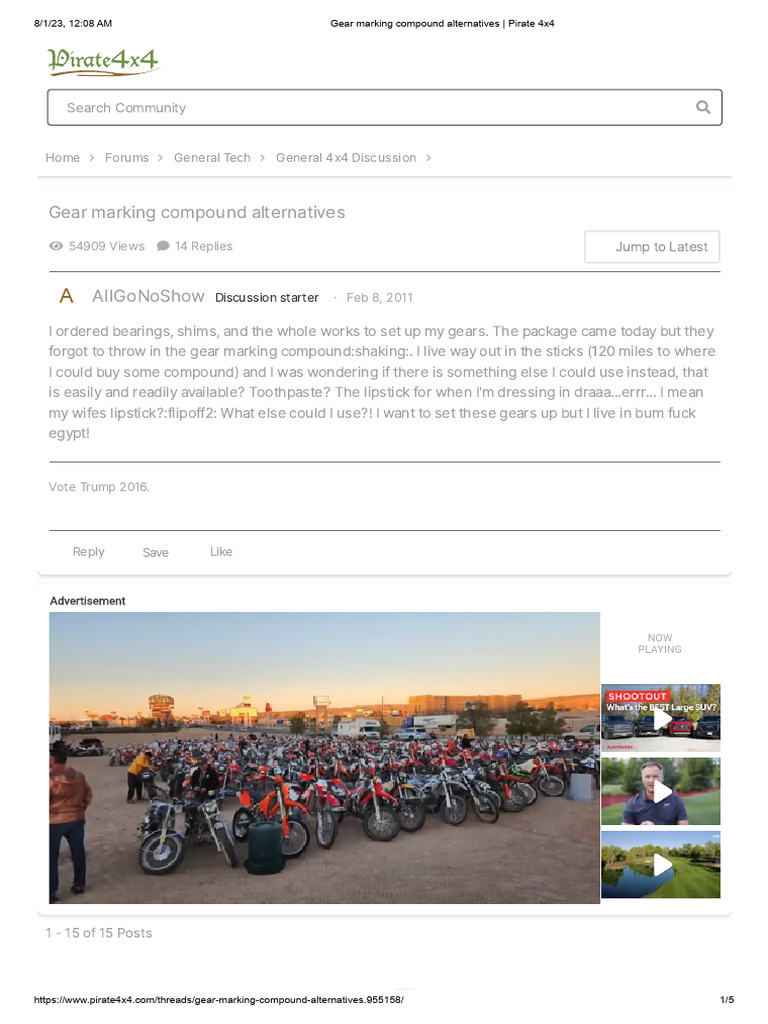Go to Forums breadcrumb
This screenshot has height=1024, width=768.
[x=127, y=158]
